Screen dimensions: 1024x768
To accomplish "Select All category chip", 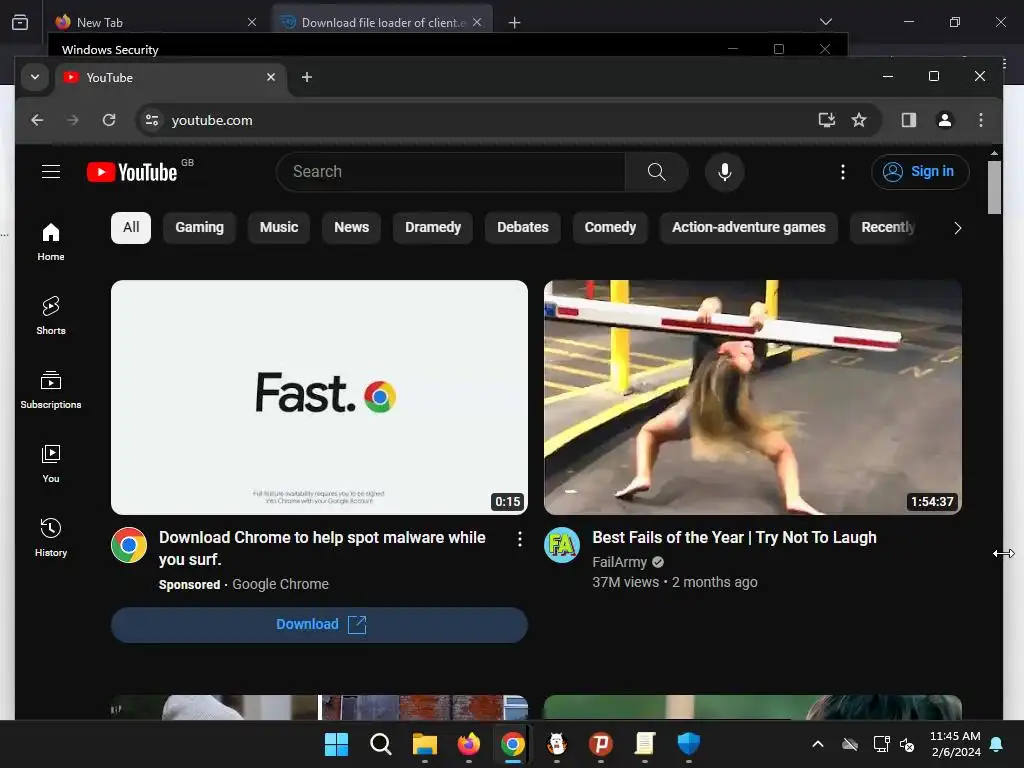I will [131, 227].
